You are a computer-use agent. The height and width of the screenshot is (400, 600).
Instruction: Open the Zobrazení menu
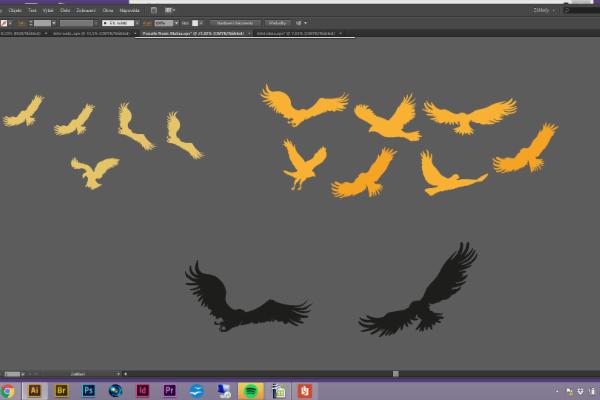click(x=86, y=10)
